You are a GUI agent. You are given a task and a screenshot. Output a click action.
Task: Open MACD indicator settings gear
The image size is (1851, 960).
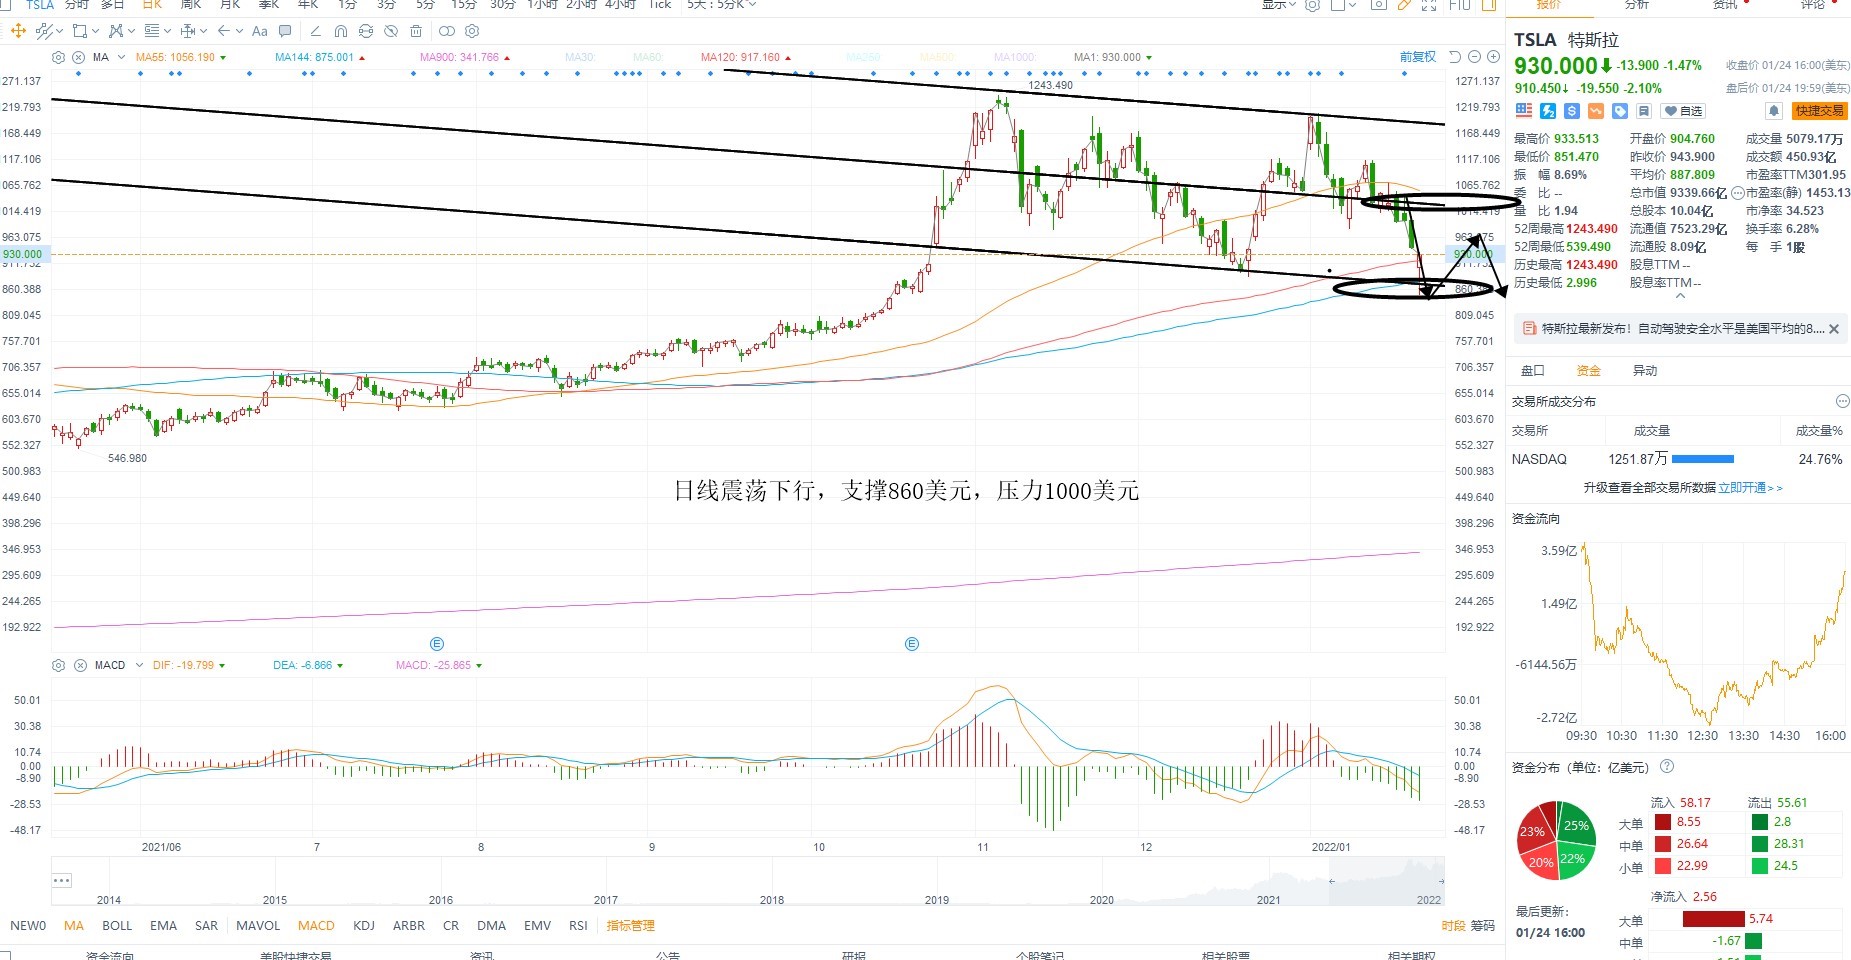58,665
